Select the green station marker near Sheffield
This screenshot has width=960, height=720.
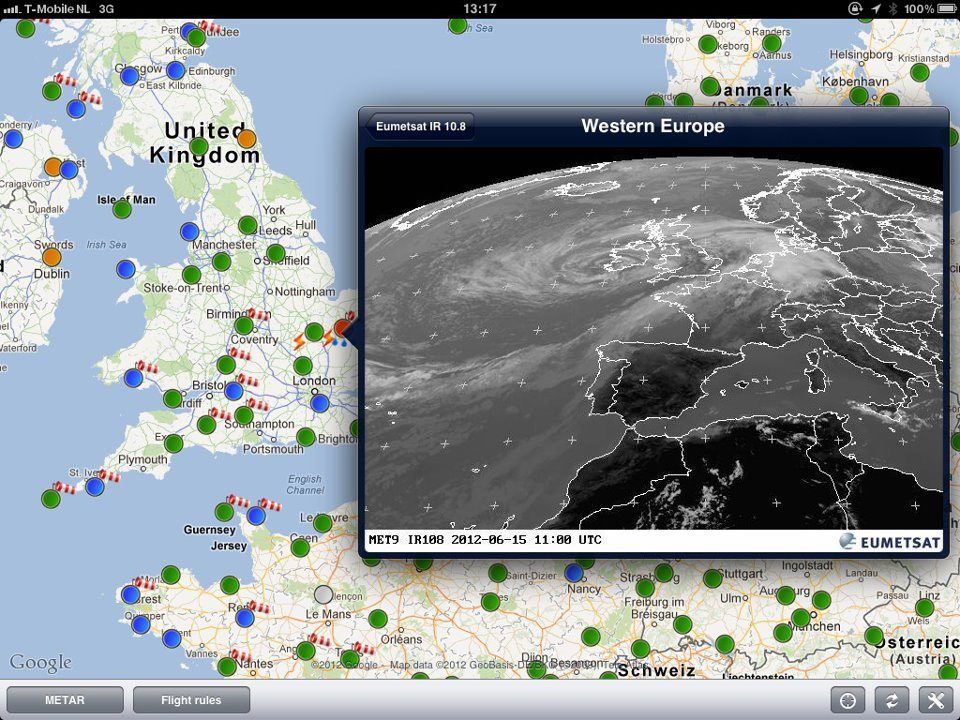(276, 253)
